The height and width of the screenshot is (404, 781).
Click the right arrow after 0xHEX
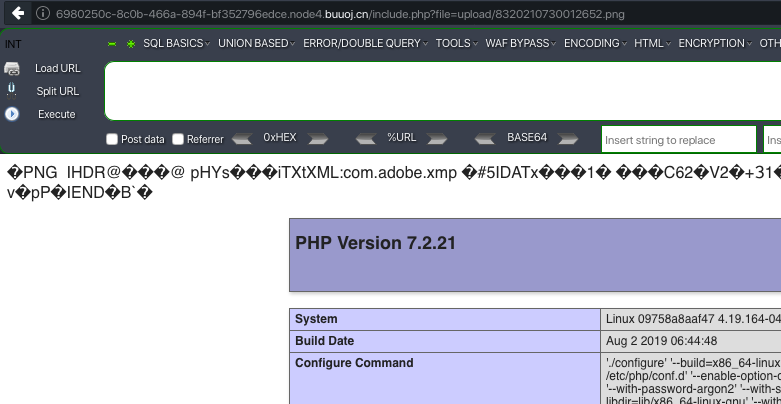[x=318, y=139]
